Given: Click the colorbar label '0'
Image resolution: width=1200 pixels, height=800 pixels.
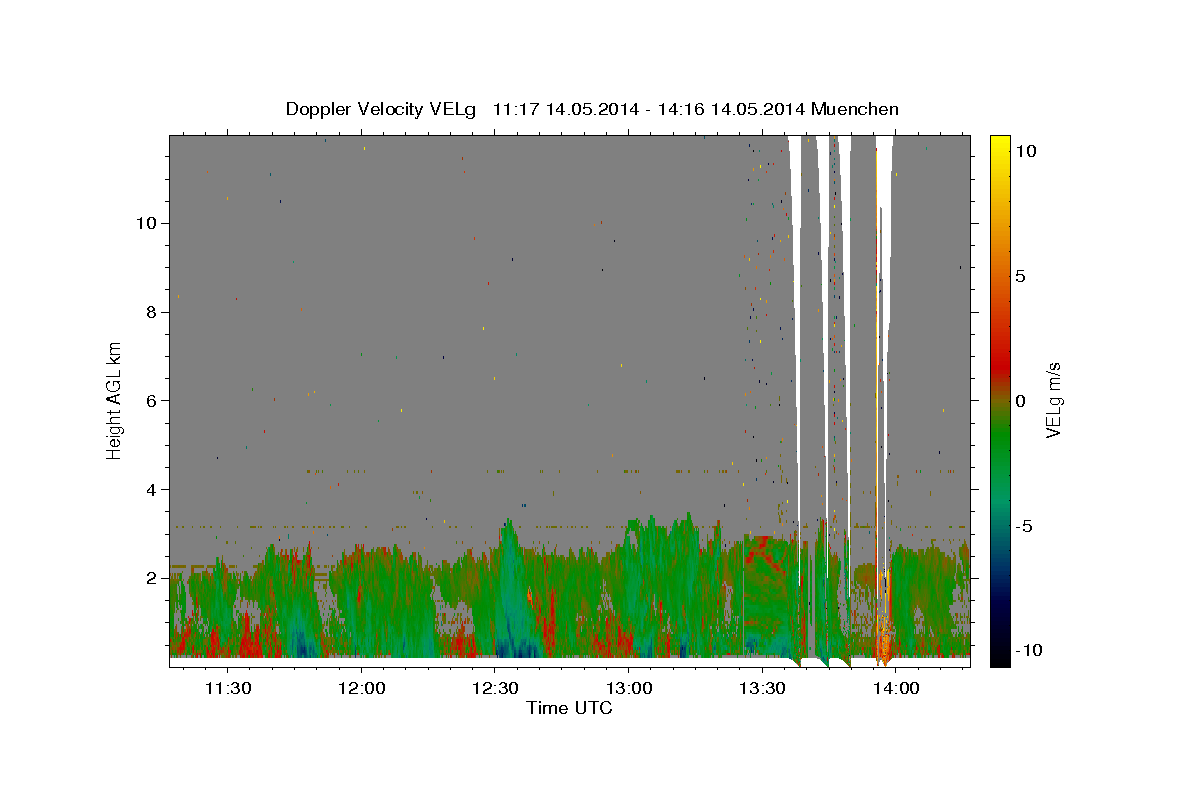Looking at the screenshot, I should 1020,400.
